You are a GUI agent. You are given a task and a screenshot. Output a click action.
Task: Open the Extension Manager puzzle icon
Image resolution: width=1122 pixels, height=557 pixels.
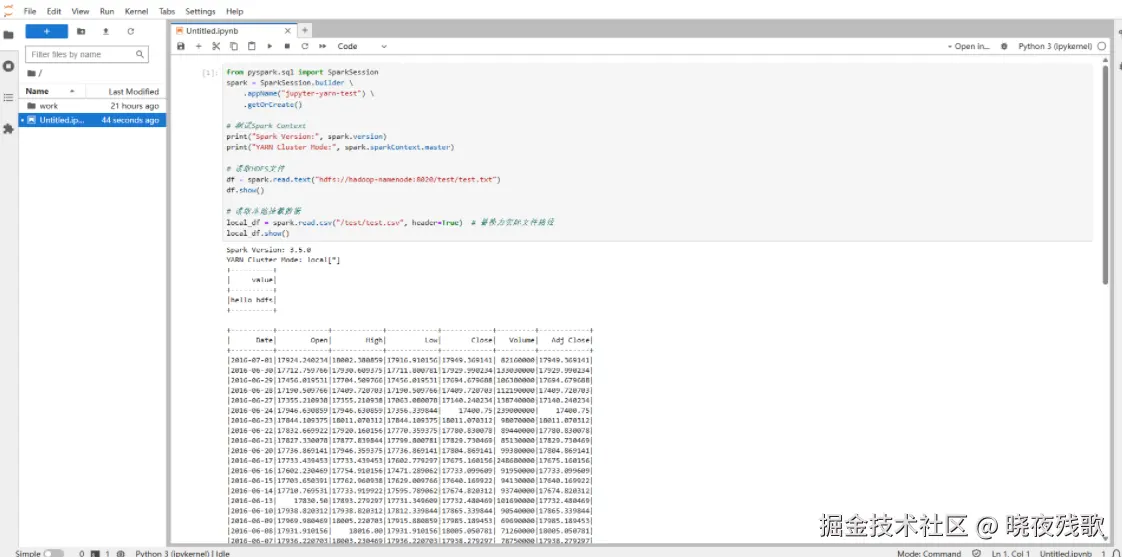[9, 129]
